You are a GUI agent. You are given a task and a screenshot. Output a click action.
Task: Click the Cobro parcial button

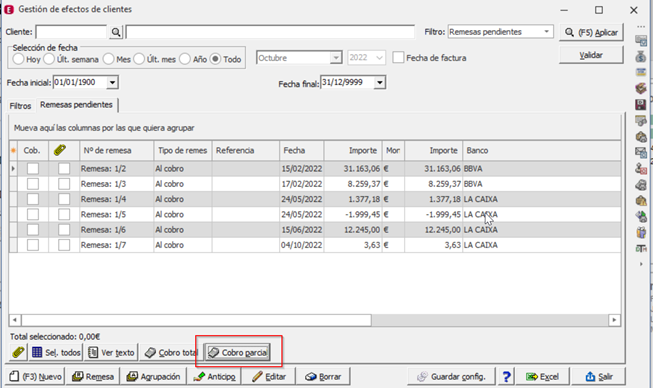[238, 353]
